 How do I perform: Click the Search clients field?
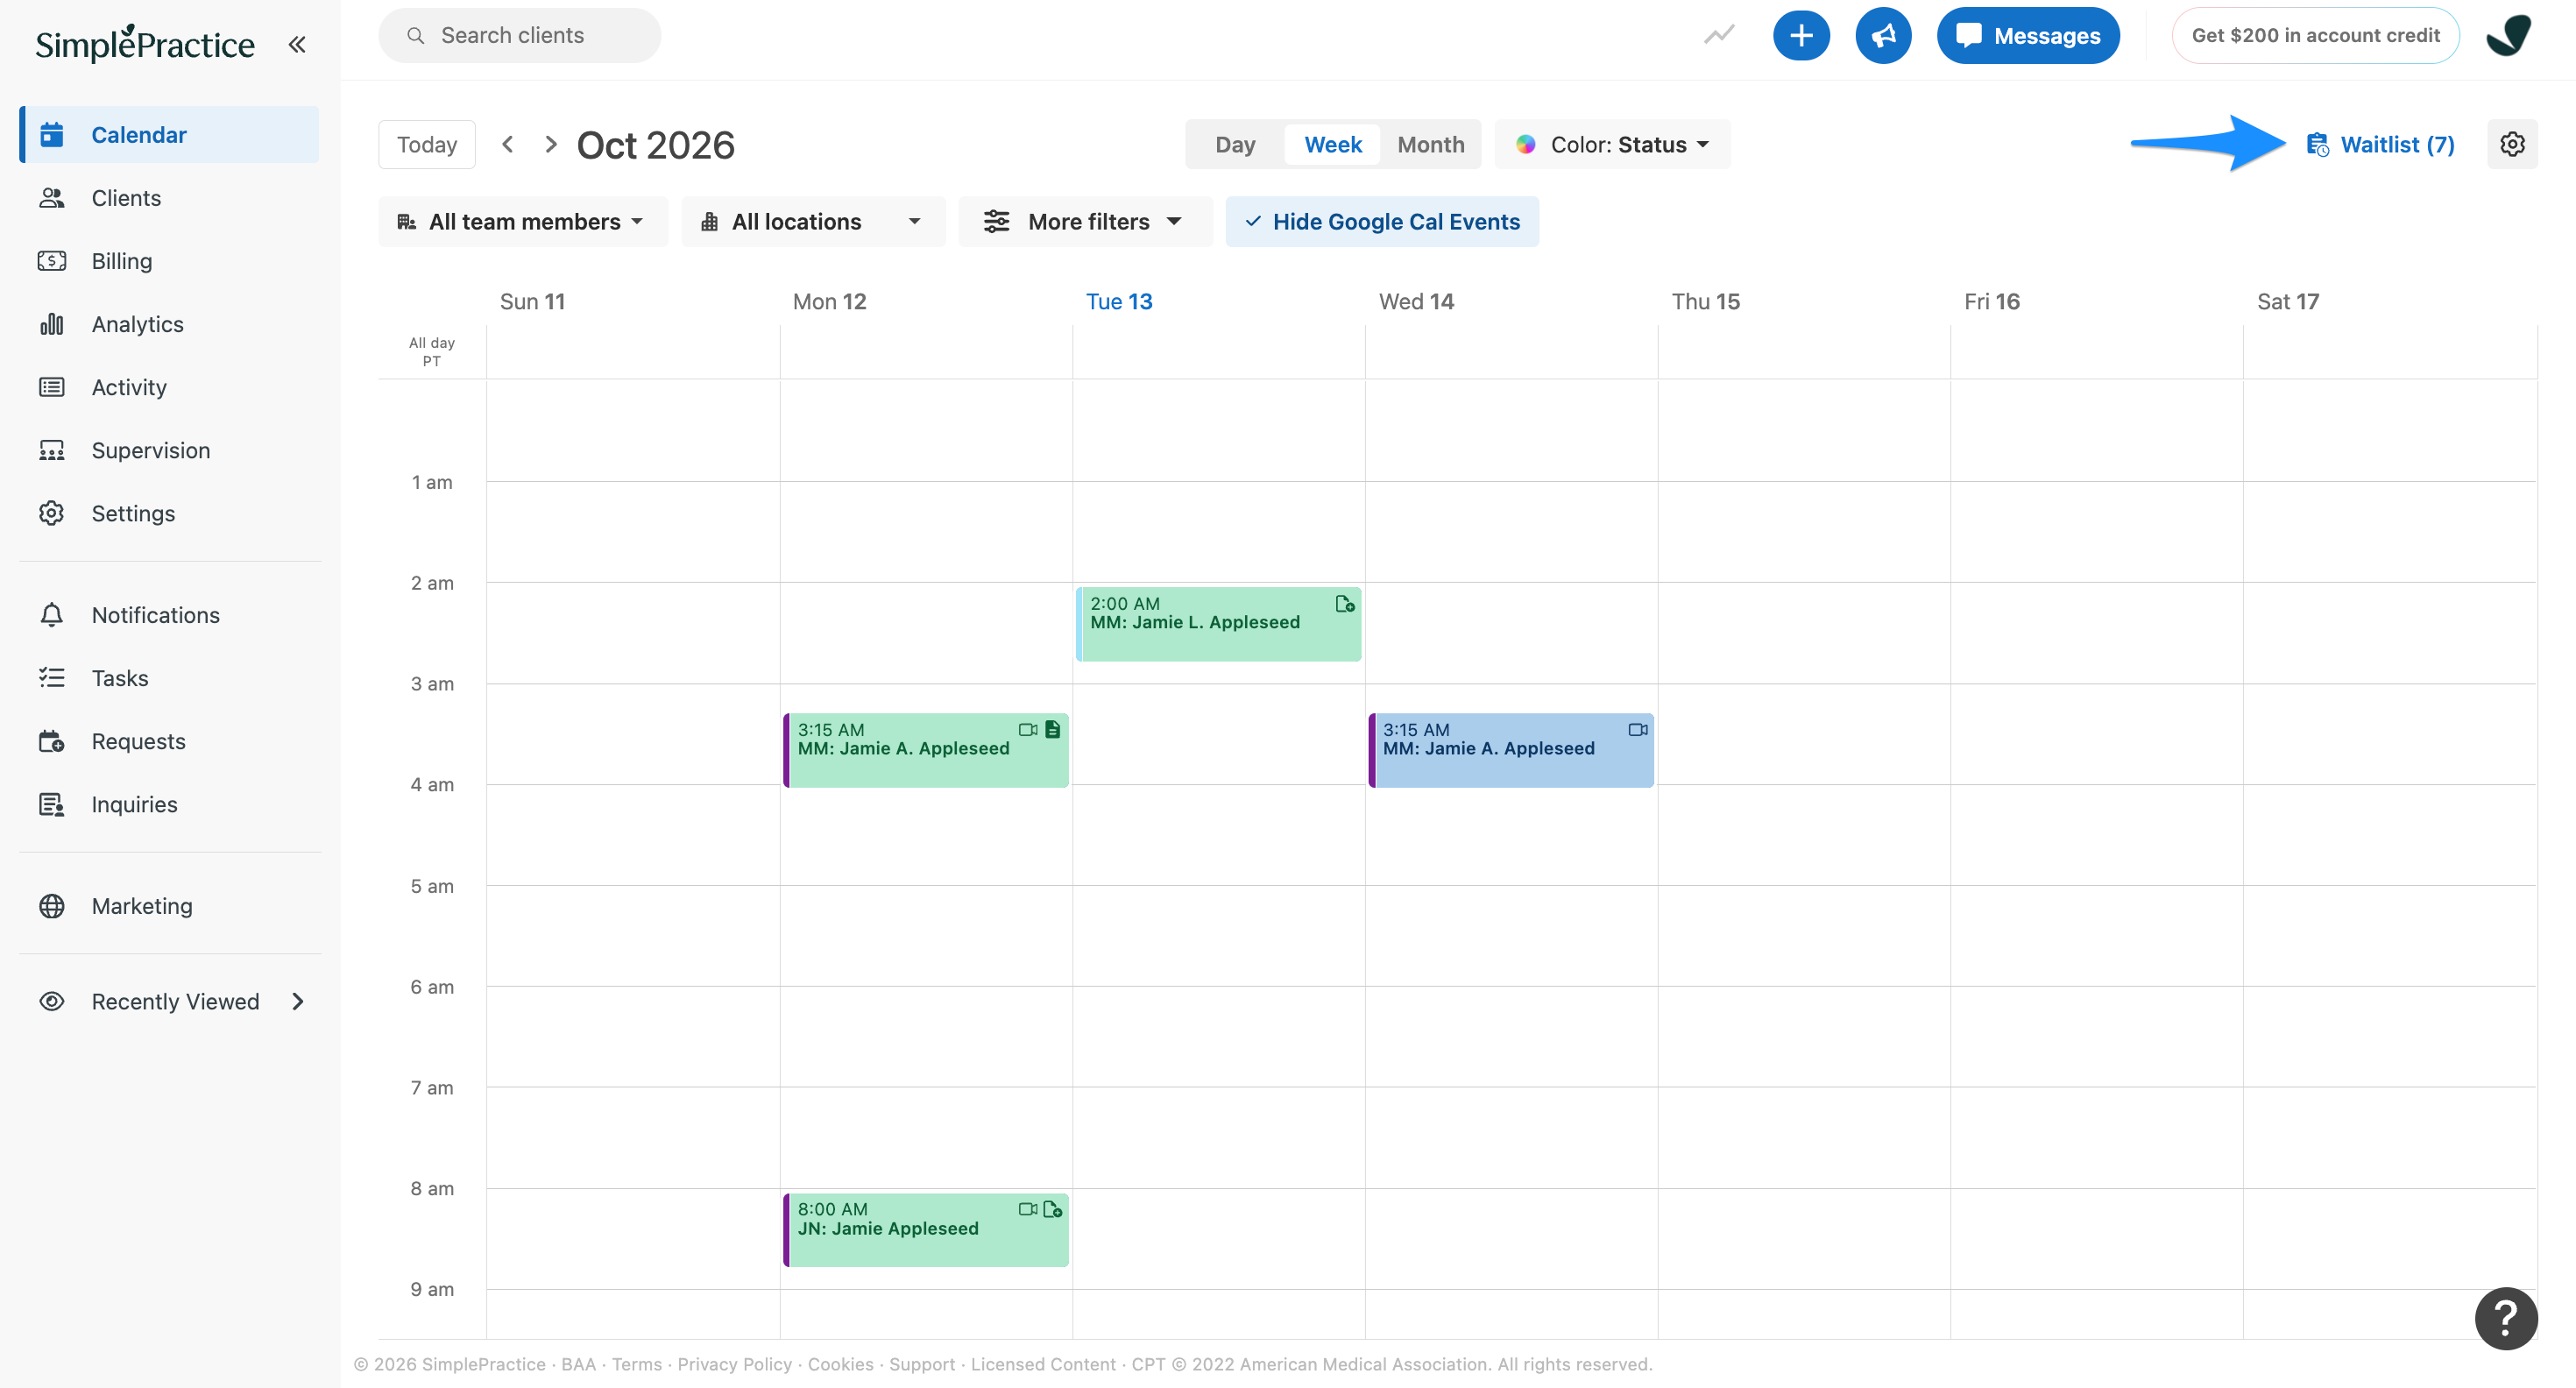point(519,36)
